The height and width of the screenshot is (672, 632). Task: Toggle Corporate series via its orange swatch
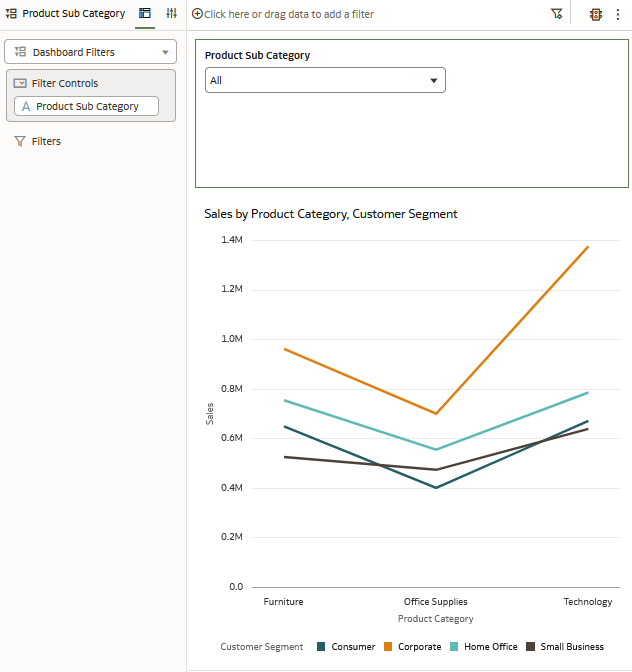tap(388, 646)
